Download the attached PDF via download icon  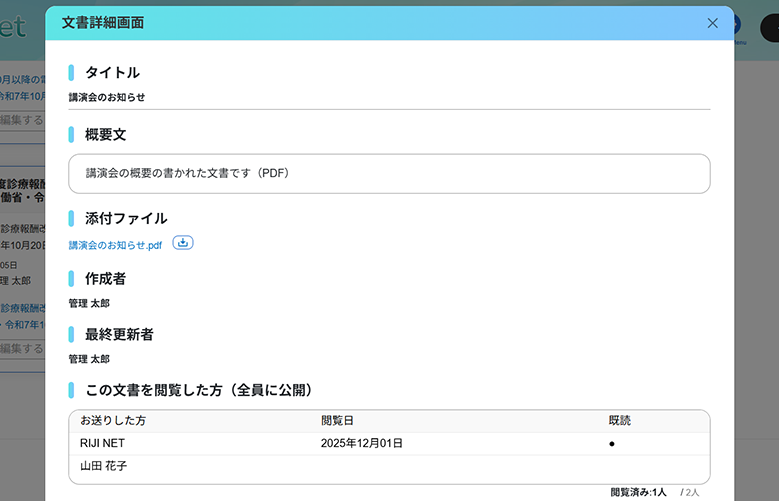(183, 243)
